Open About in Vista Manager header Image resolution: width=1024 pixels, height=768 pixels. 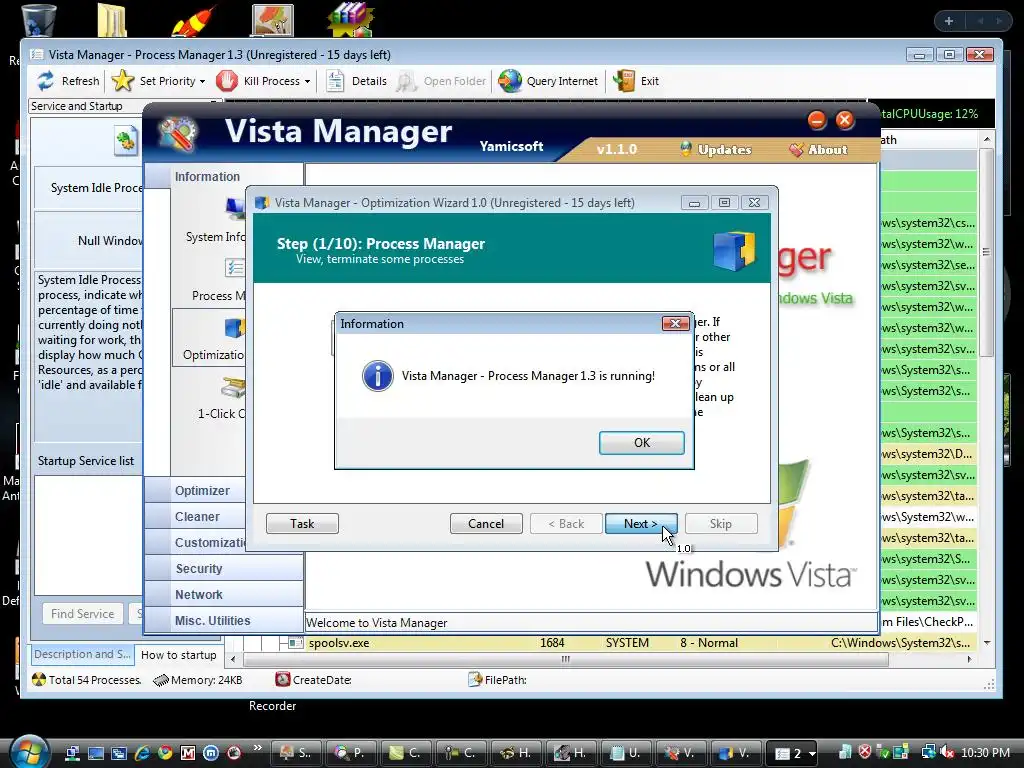click(818, 150)
